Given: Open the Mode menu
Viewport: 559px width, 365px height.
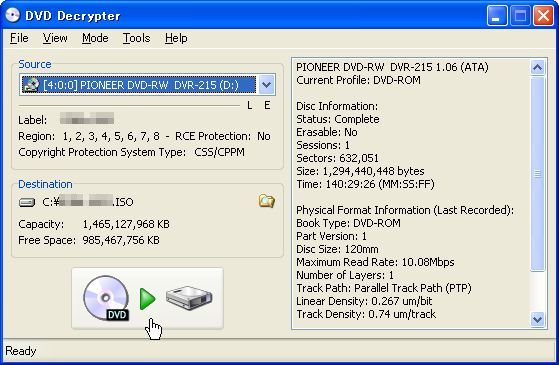Looking at the screenshot, I should [95, 38].
